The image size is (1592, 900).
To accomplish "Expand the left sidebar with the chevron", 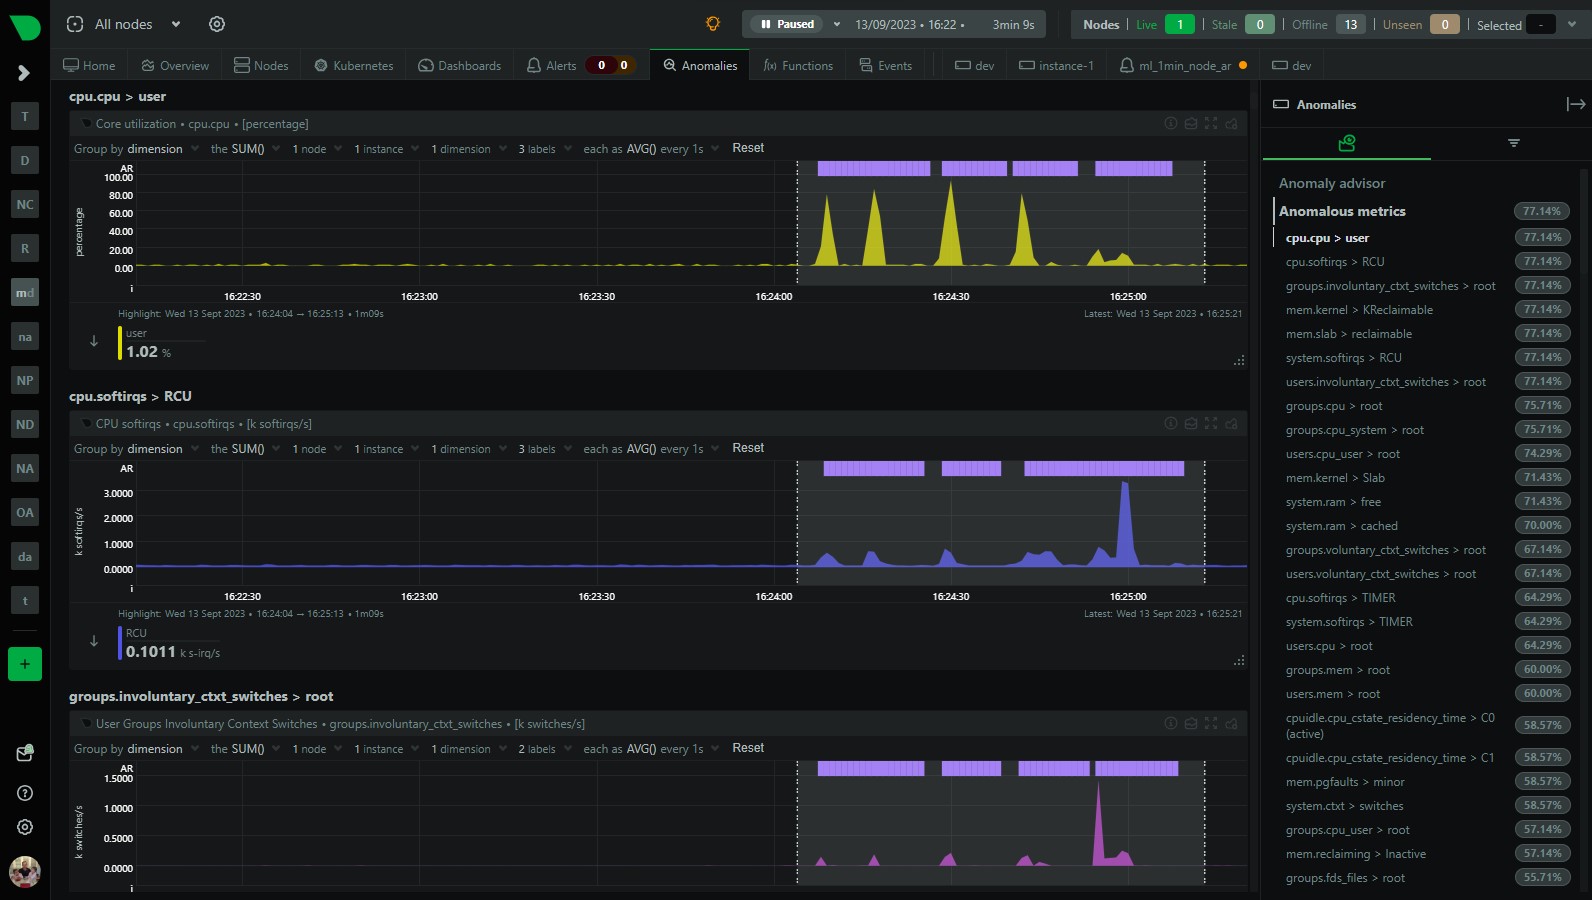I will 24,73.
